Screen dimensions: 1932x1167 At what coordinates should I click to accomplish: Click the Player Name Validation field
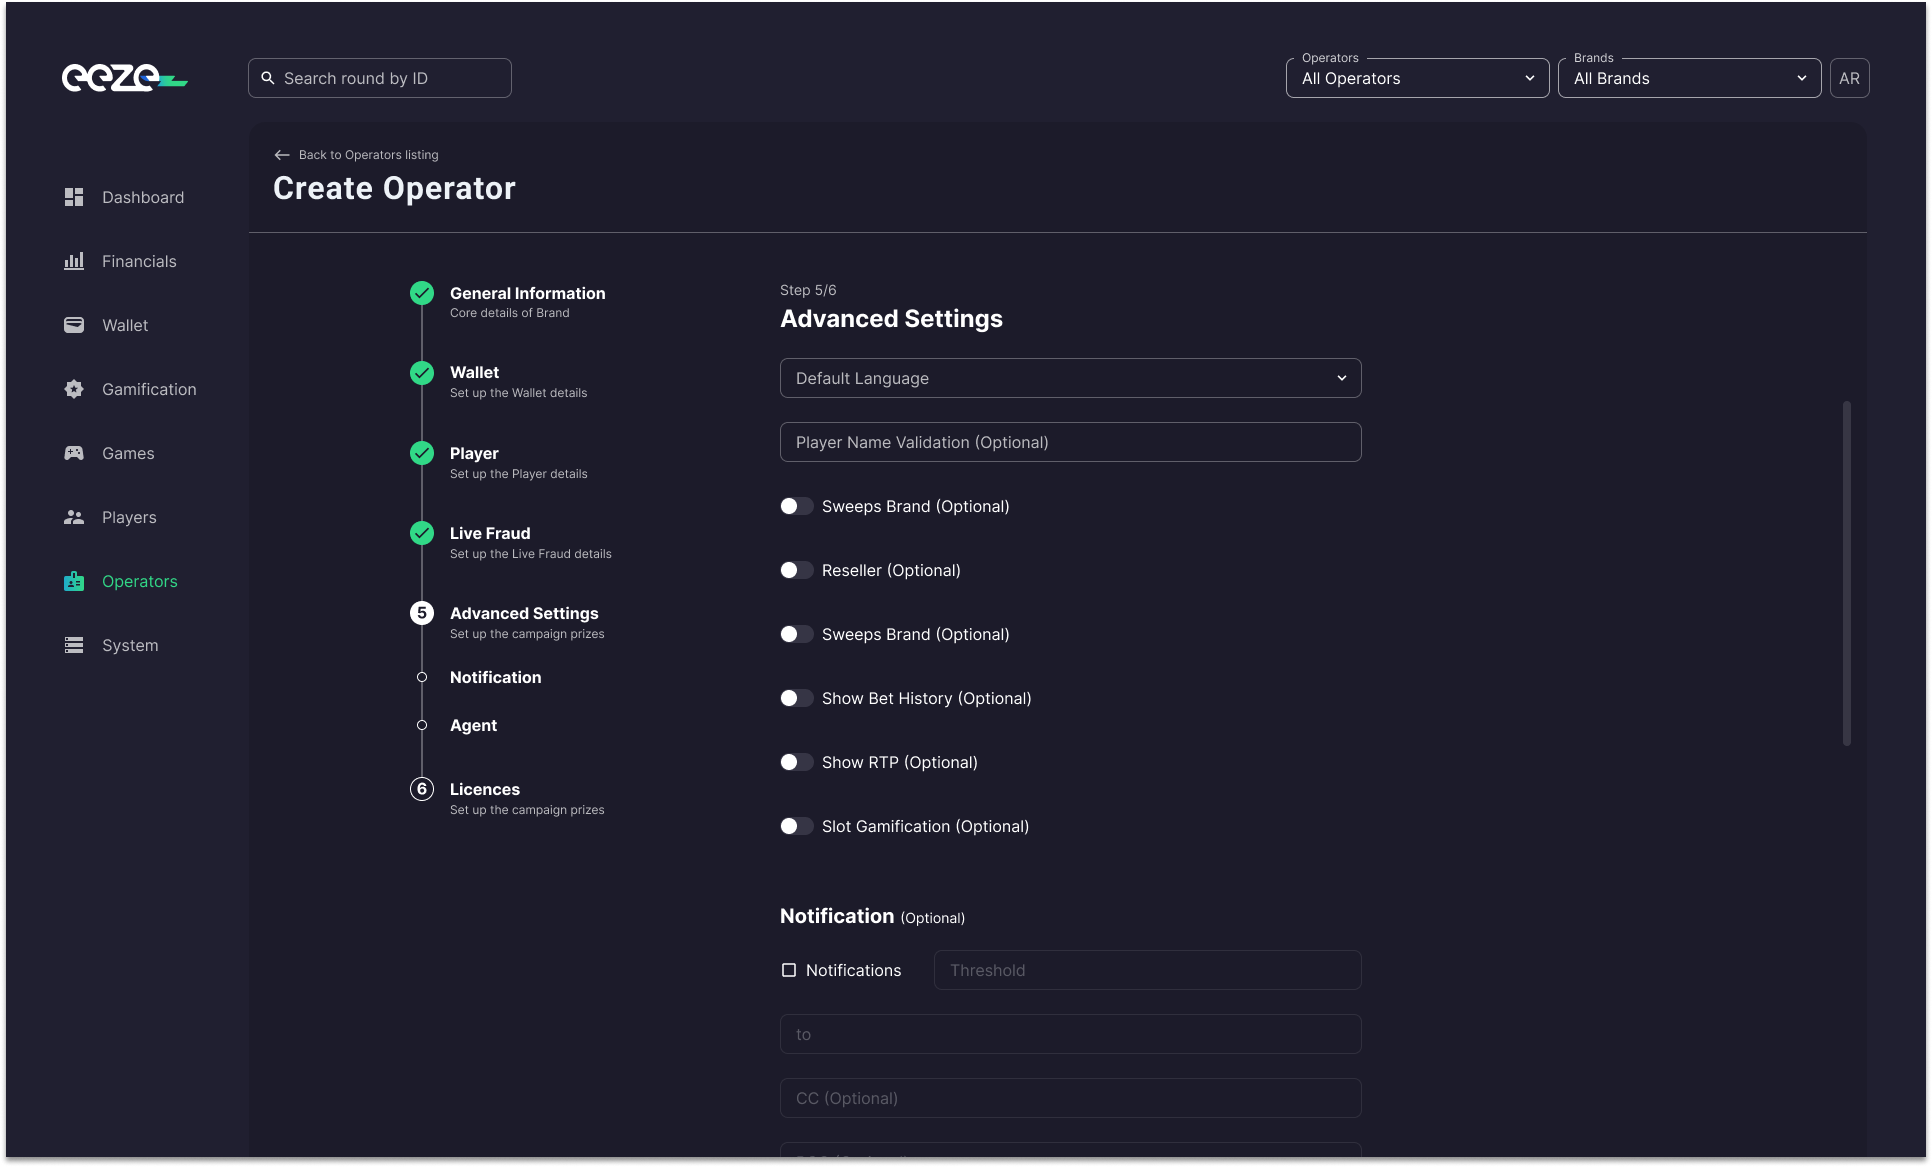click(x=1070, y=442)
